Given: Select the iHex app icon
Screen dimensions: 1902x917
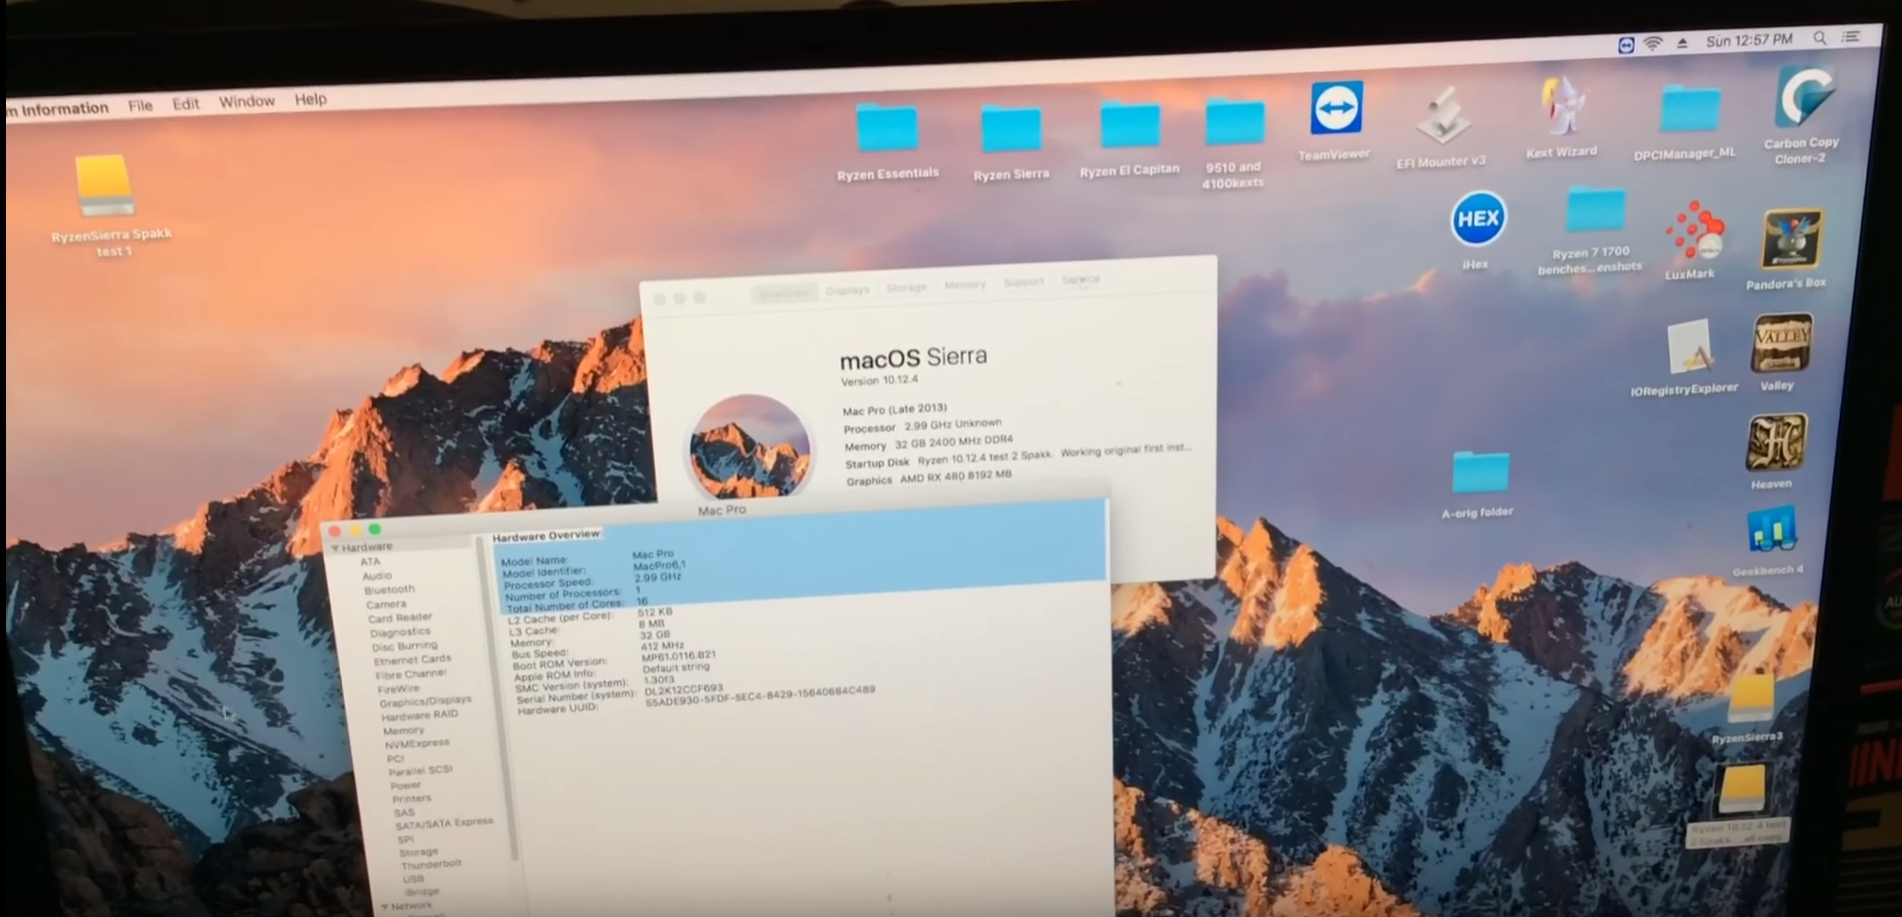Looking at the screenshot, I should pyautogui.click(x=1478, y=219).
